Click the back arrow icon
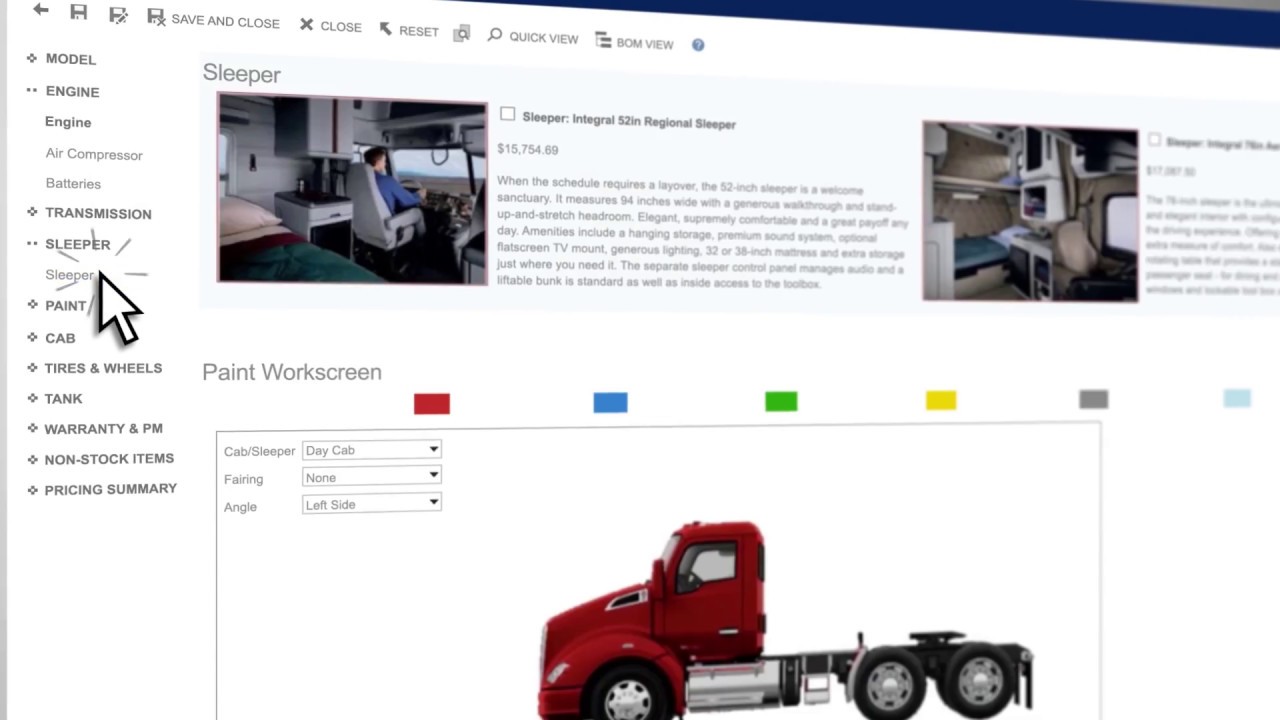 [40, 10]
